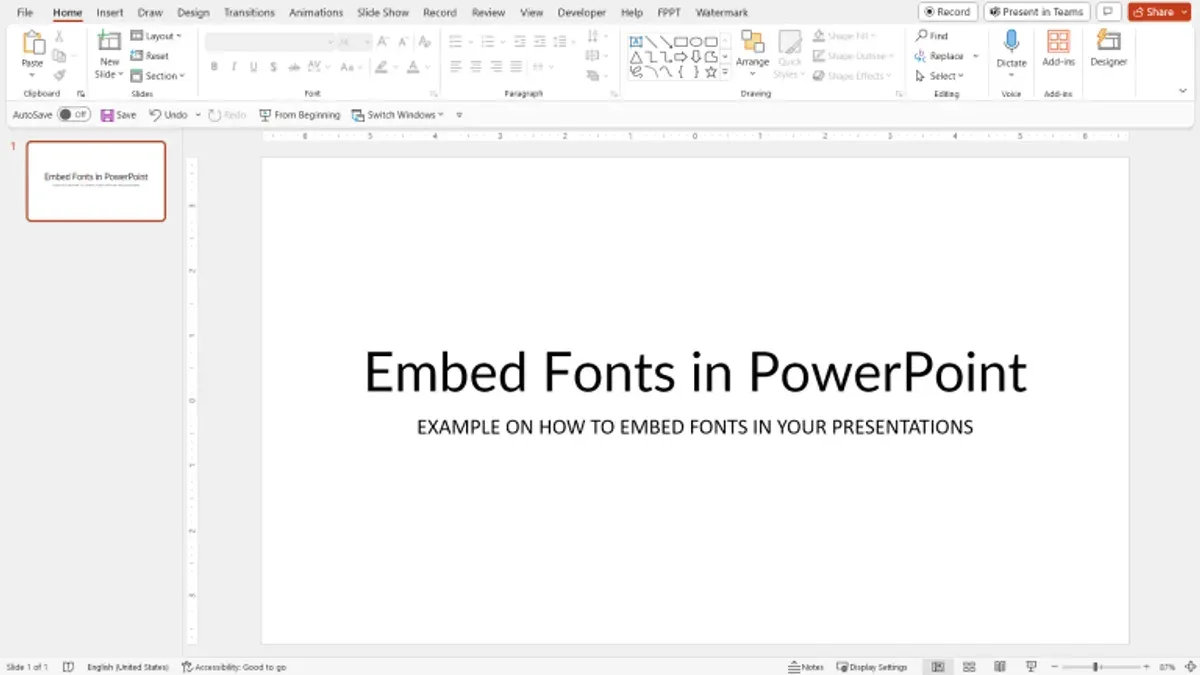Click the accessibility checker status icon
Viewport: 1200px width, 675px height.
187,667
